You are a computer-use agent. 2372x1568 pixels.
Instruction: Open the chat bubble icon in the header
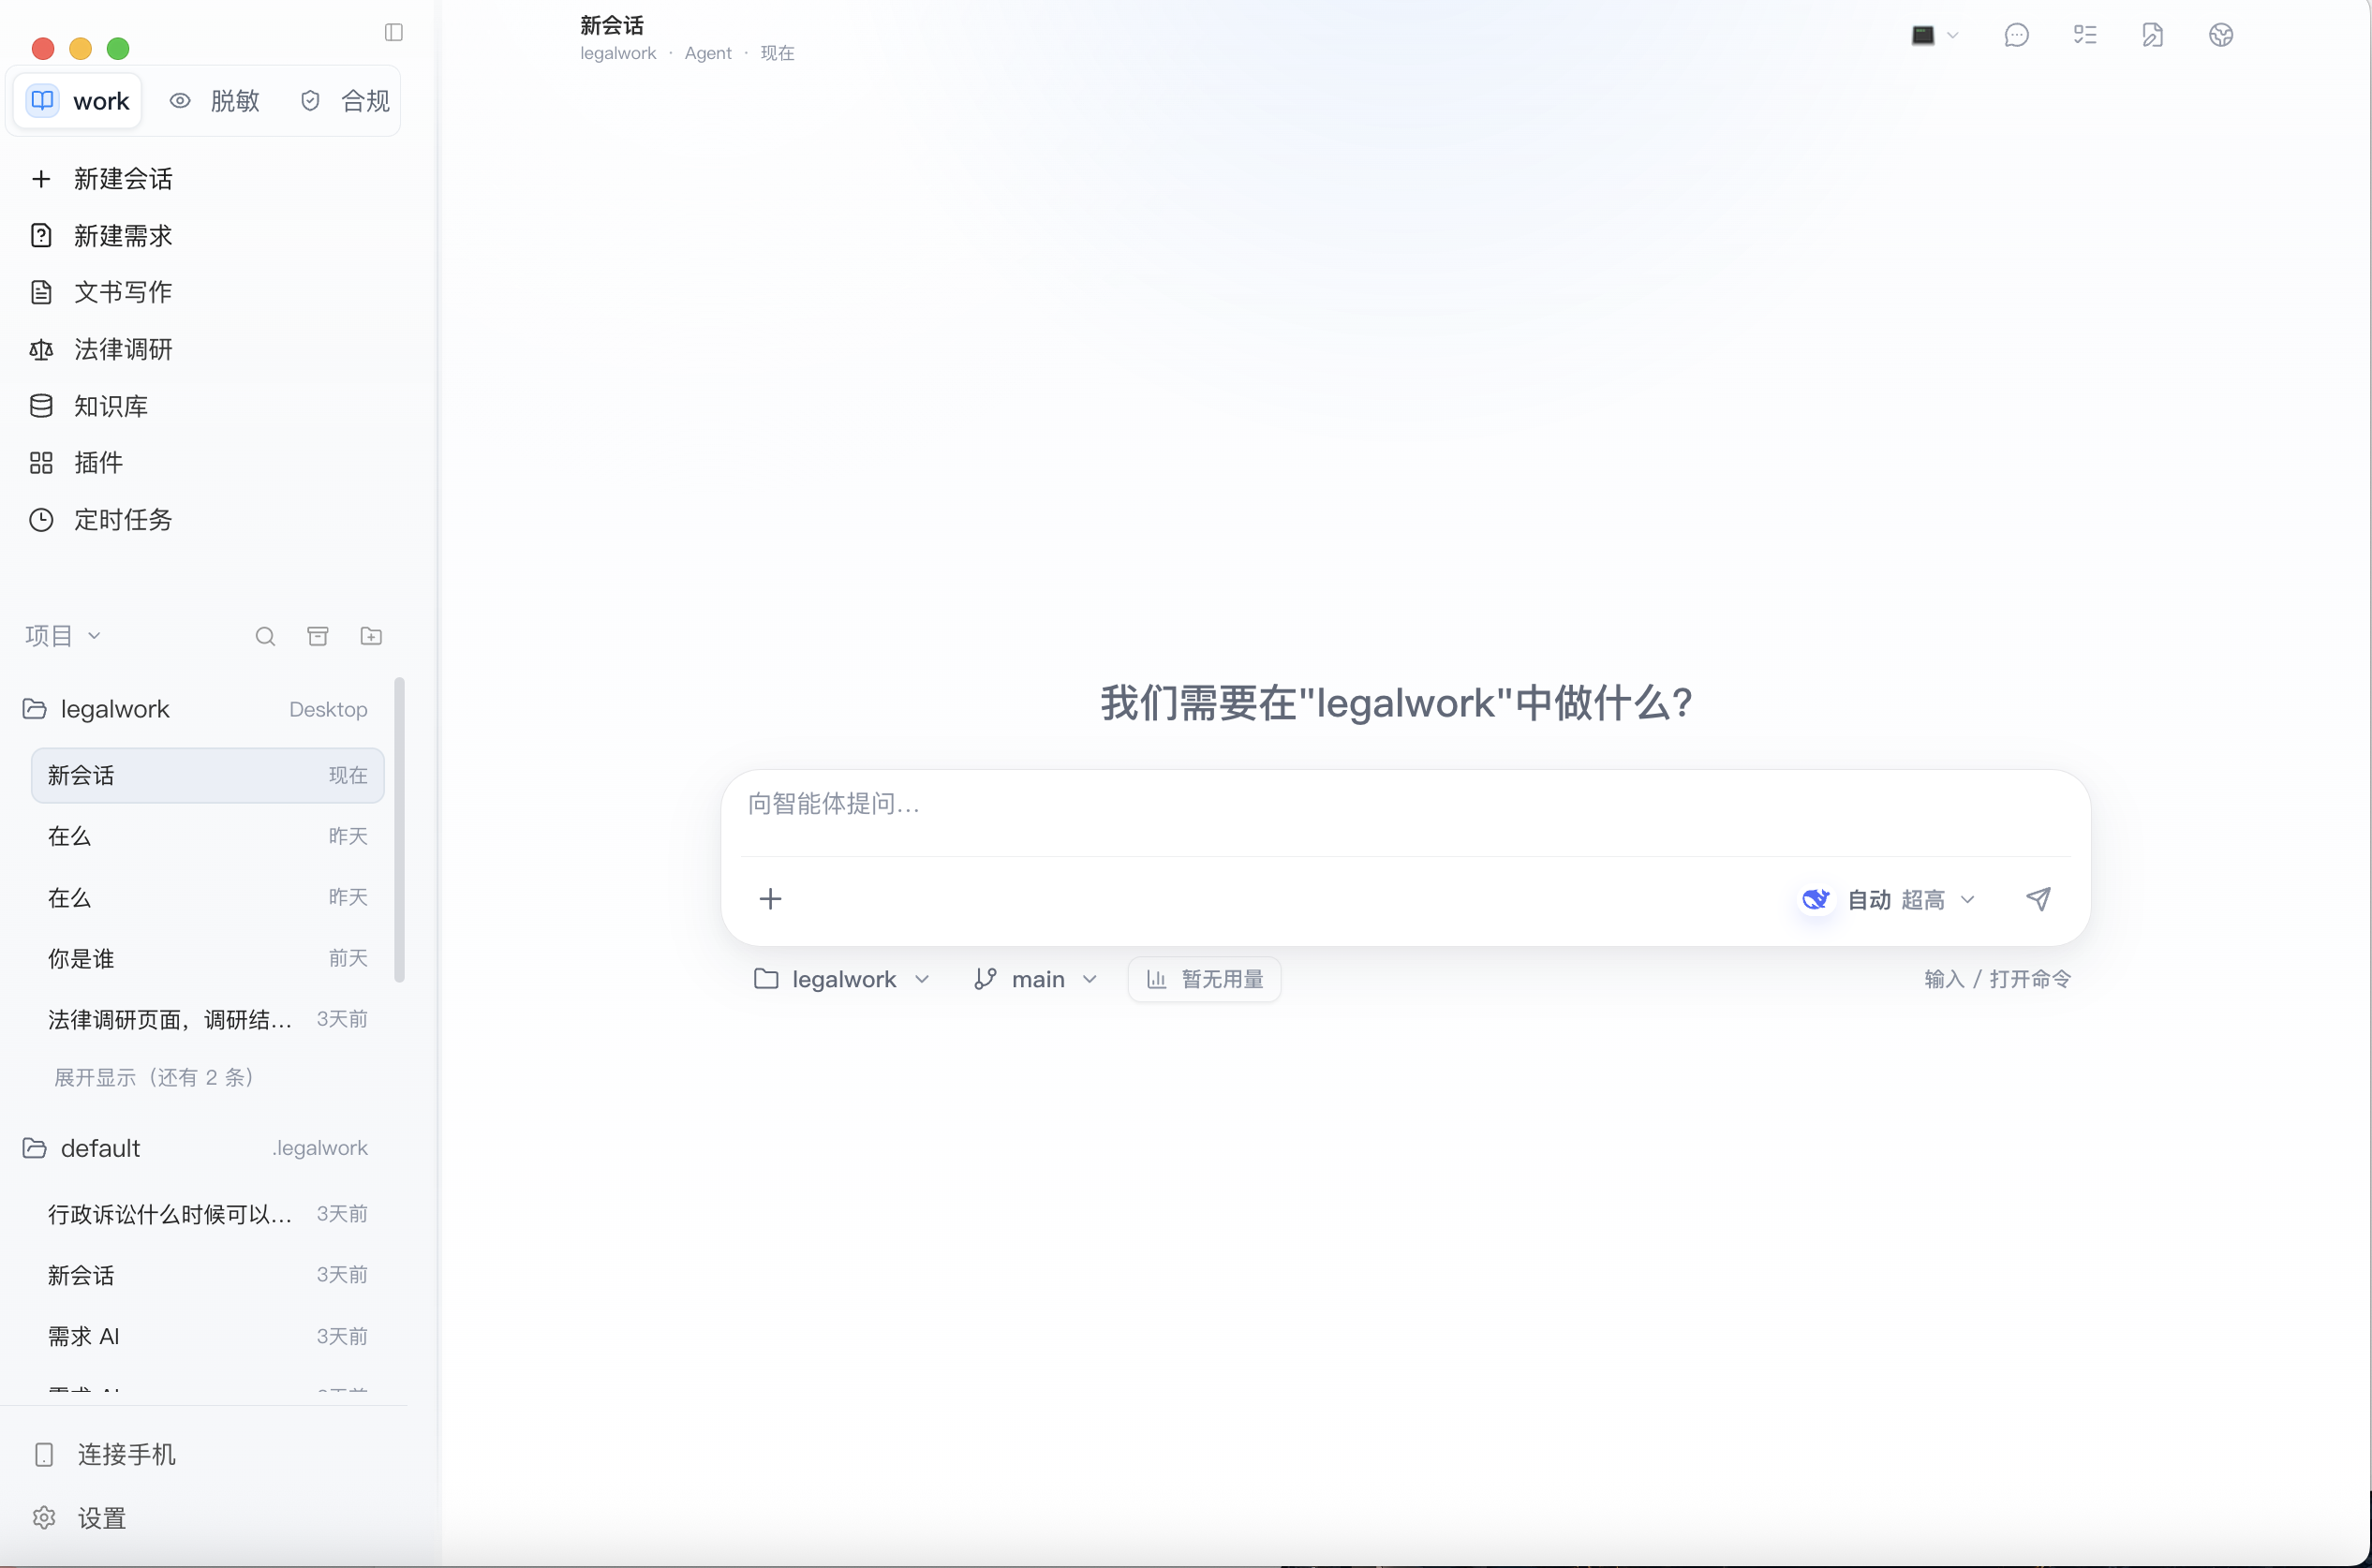click(x=2017, y=35)
